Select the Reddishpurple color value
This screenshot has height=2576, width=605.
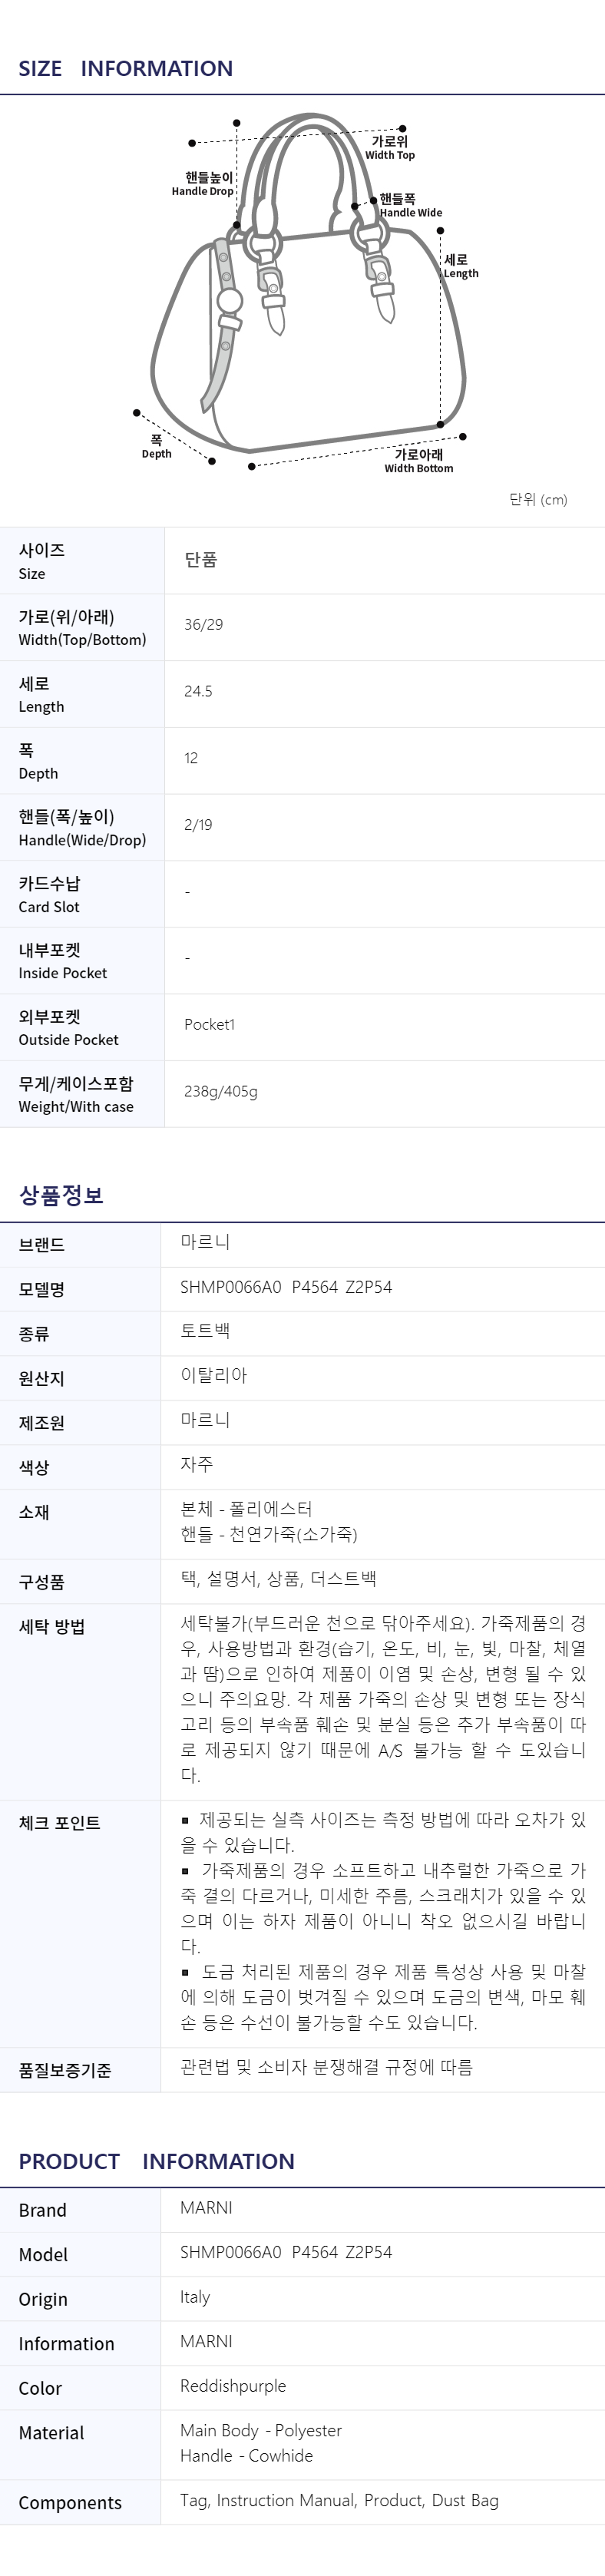point(233,2386)
